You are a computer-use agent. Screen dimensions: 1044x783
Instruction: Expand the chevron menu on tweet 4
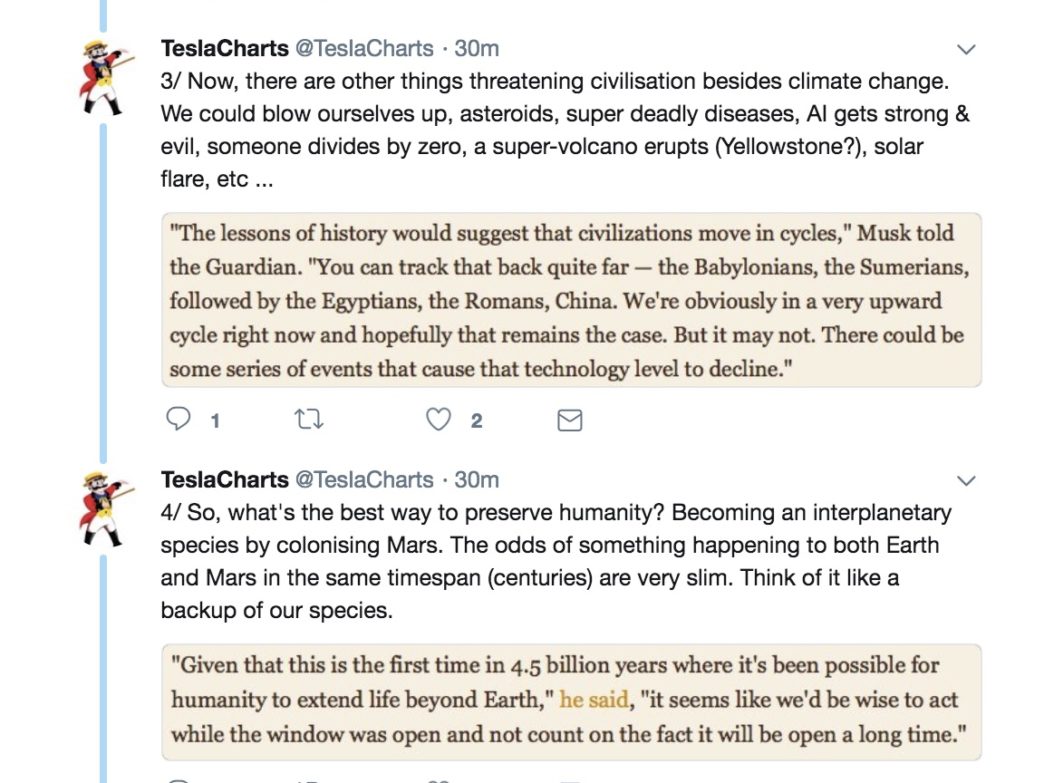pyautogui.click(x=965, y=481)
